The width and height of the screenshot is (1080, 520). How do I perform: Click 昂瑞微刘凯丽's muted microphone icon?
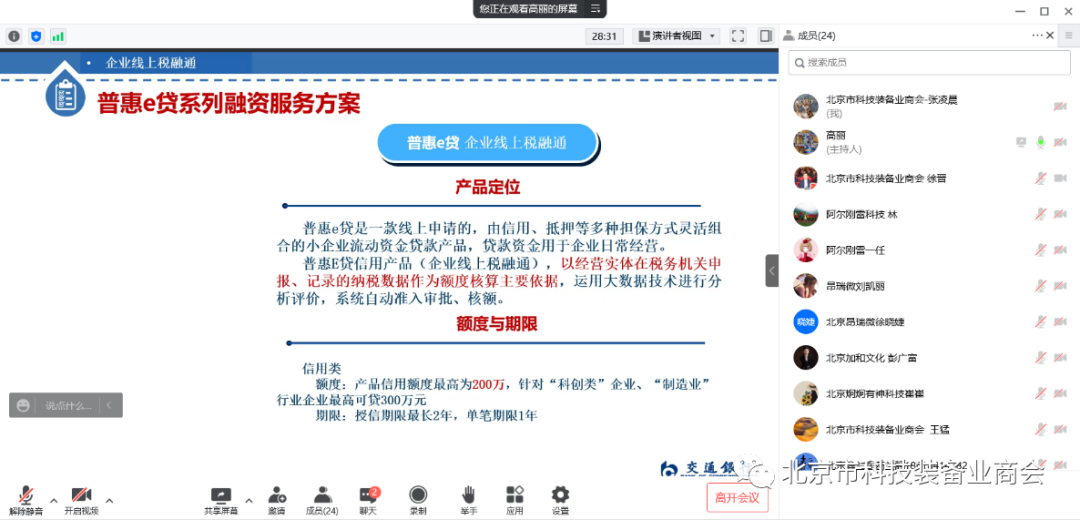coord(1041,285)
